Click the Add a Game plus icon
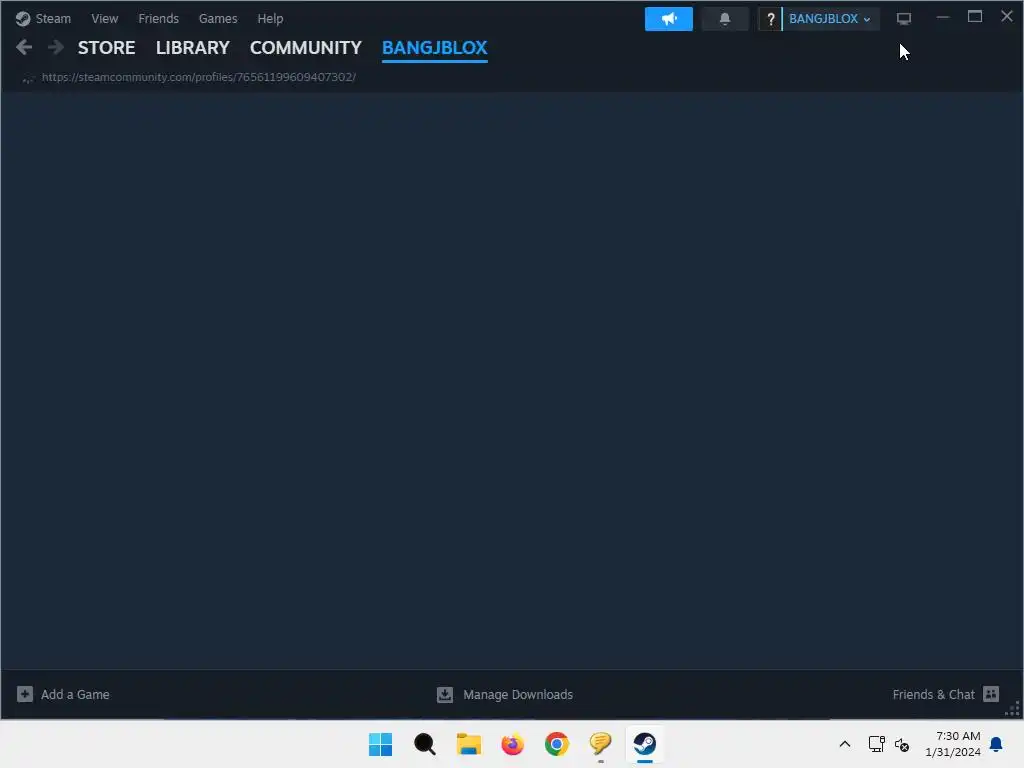1024x768 pixels. [x=25, y=694]
